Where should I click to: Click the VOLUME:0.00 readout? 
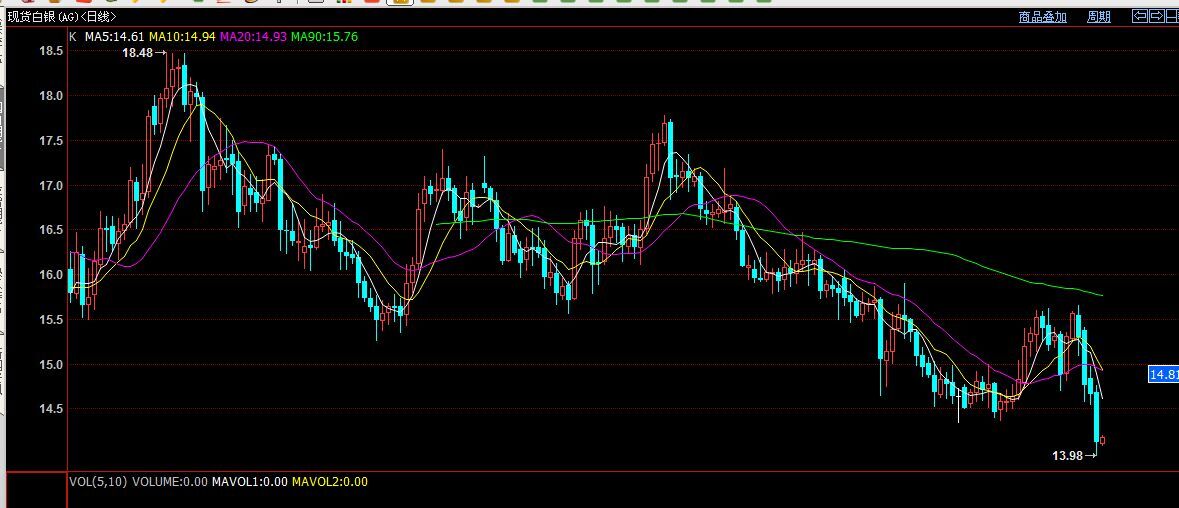[x=170, y=482]
